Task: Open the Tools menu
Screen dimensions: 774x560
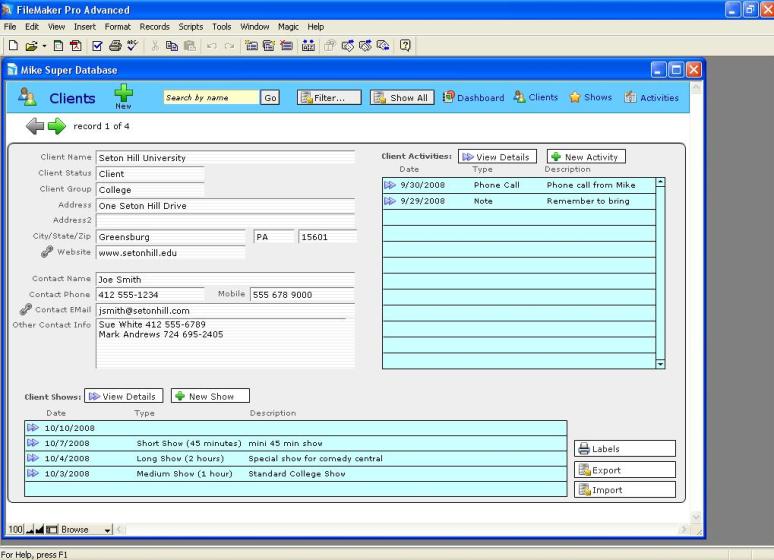Action: tap(222, 27)
